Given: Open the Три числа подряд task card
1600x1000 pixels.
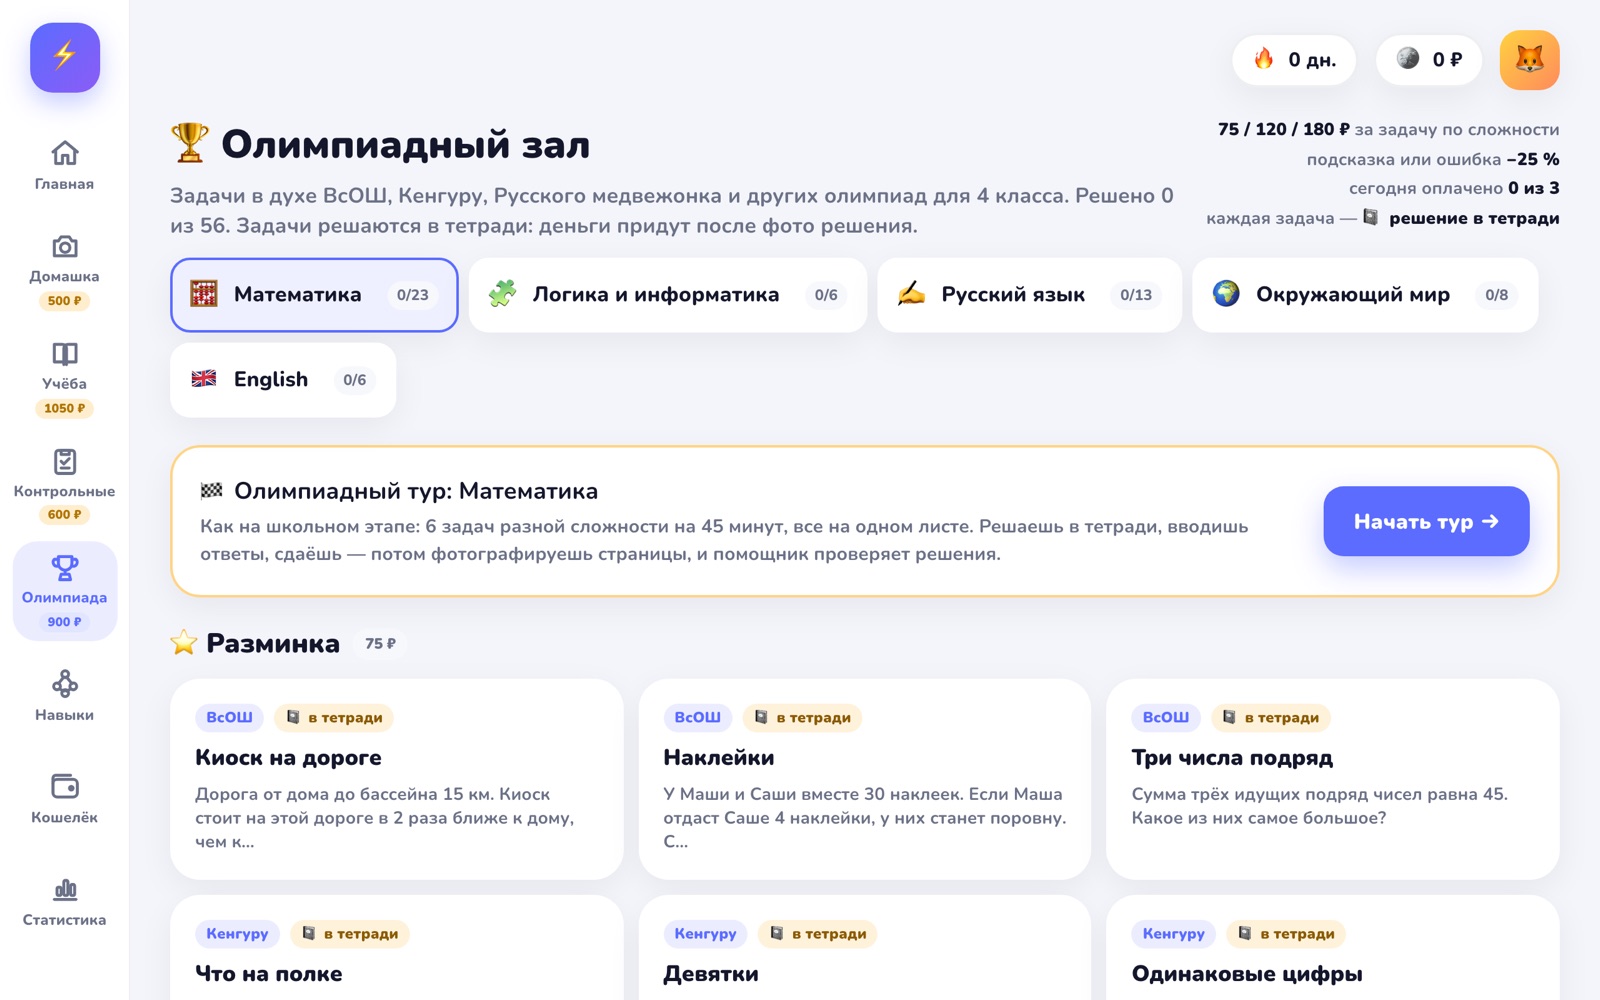Looking at the screenshot, I should [1333, 779].
